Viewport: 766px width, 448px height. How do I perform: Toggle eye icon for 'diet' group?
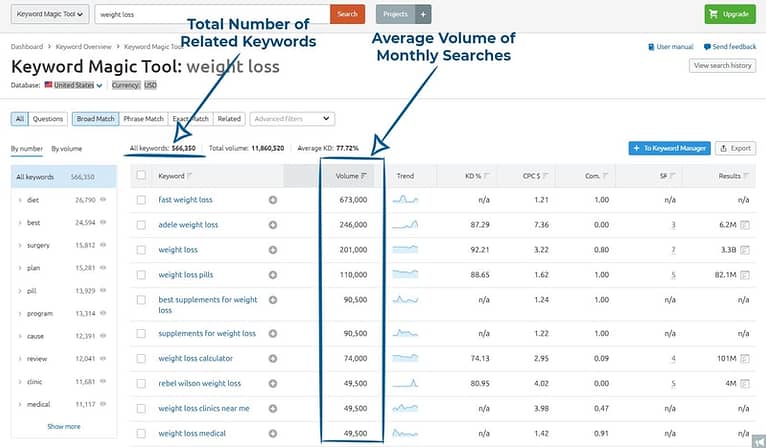[103, 200]
